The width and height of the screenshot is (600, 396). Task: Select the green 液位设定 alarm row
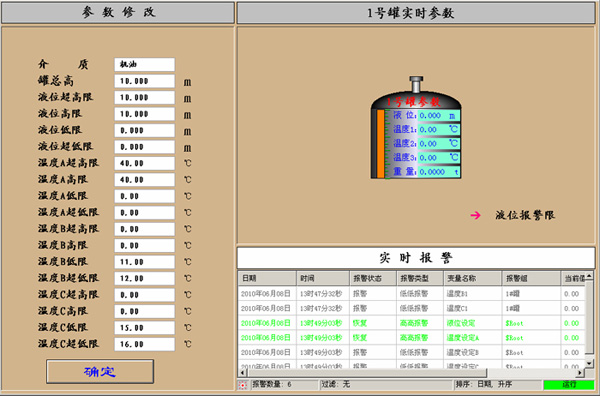[x=411, y=323]
